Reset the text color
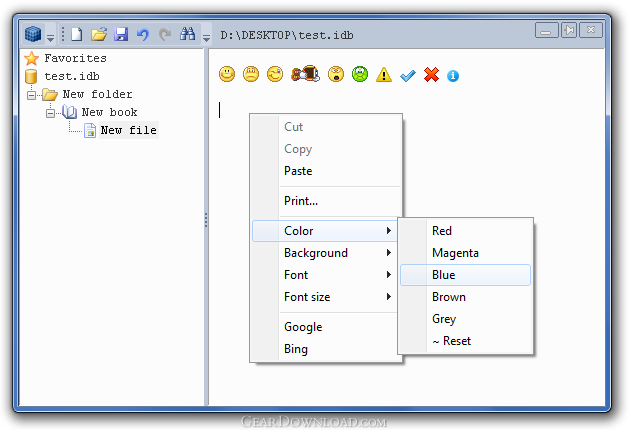629x430 pixels. coord(465,341)
